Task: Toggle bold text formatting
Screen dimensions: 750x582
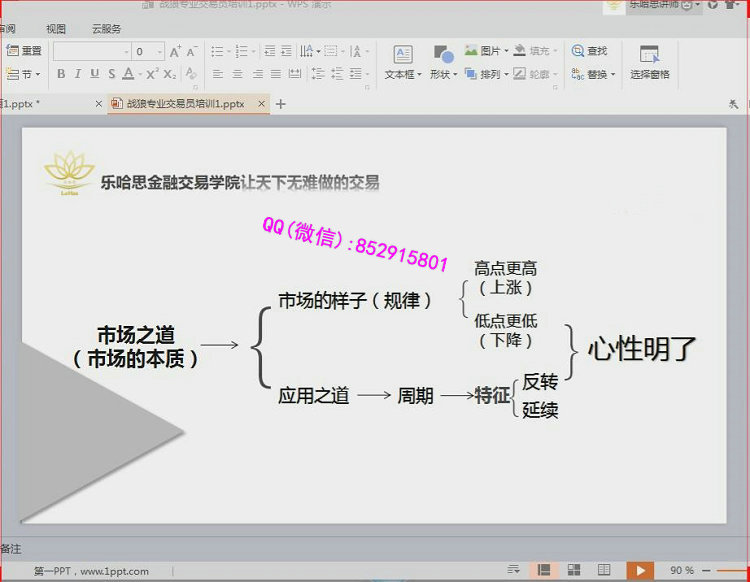Action: click(61, 74)
